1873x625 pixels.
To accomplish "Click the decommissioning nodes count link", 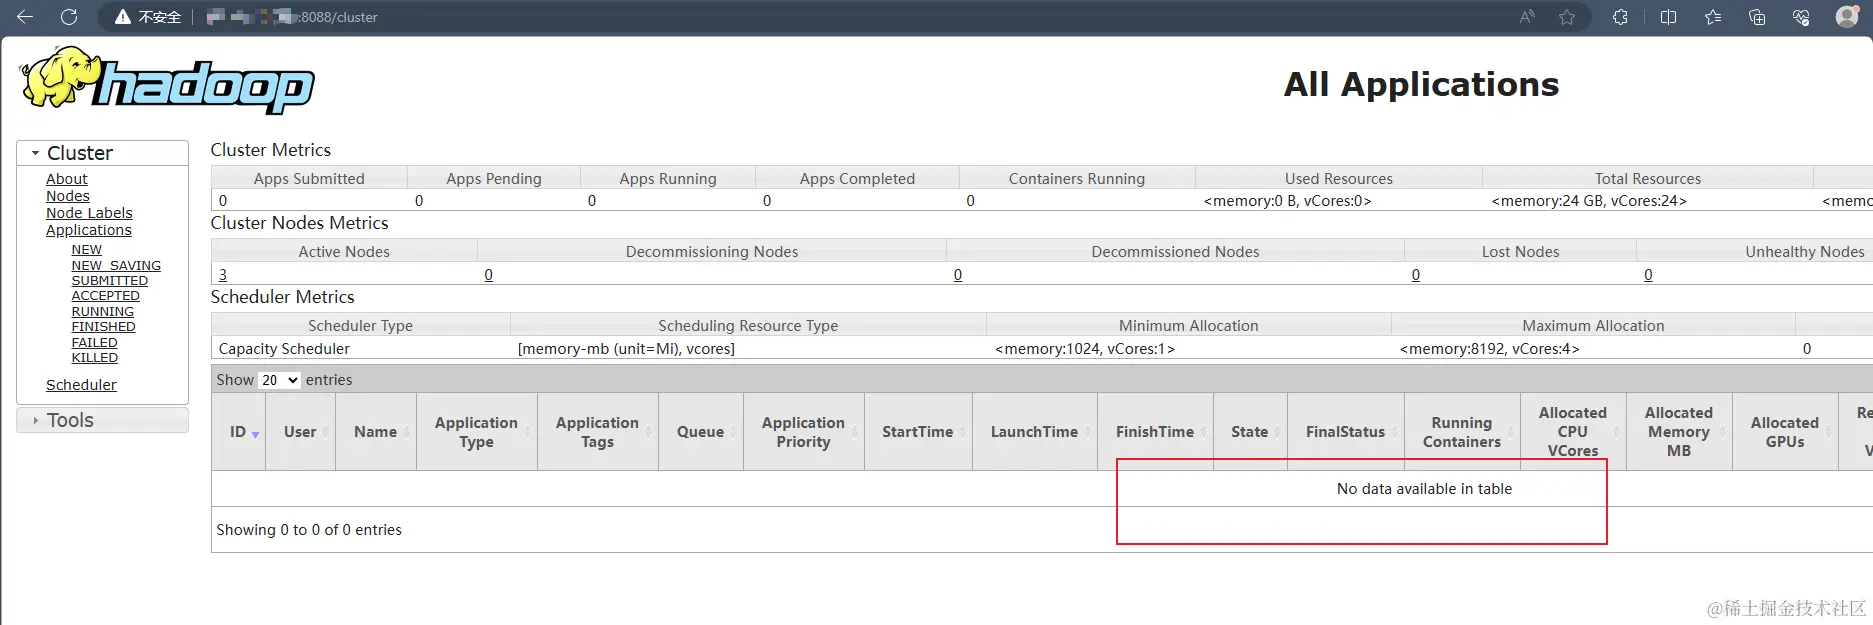I will click(489, 274).
